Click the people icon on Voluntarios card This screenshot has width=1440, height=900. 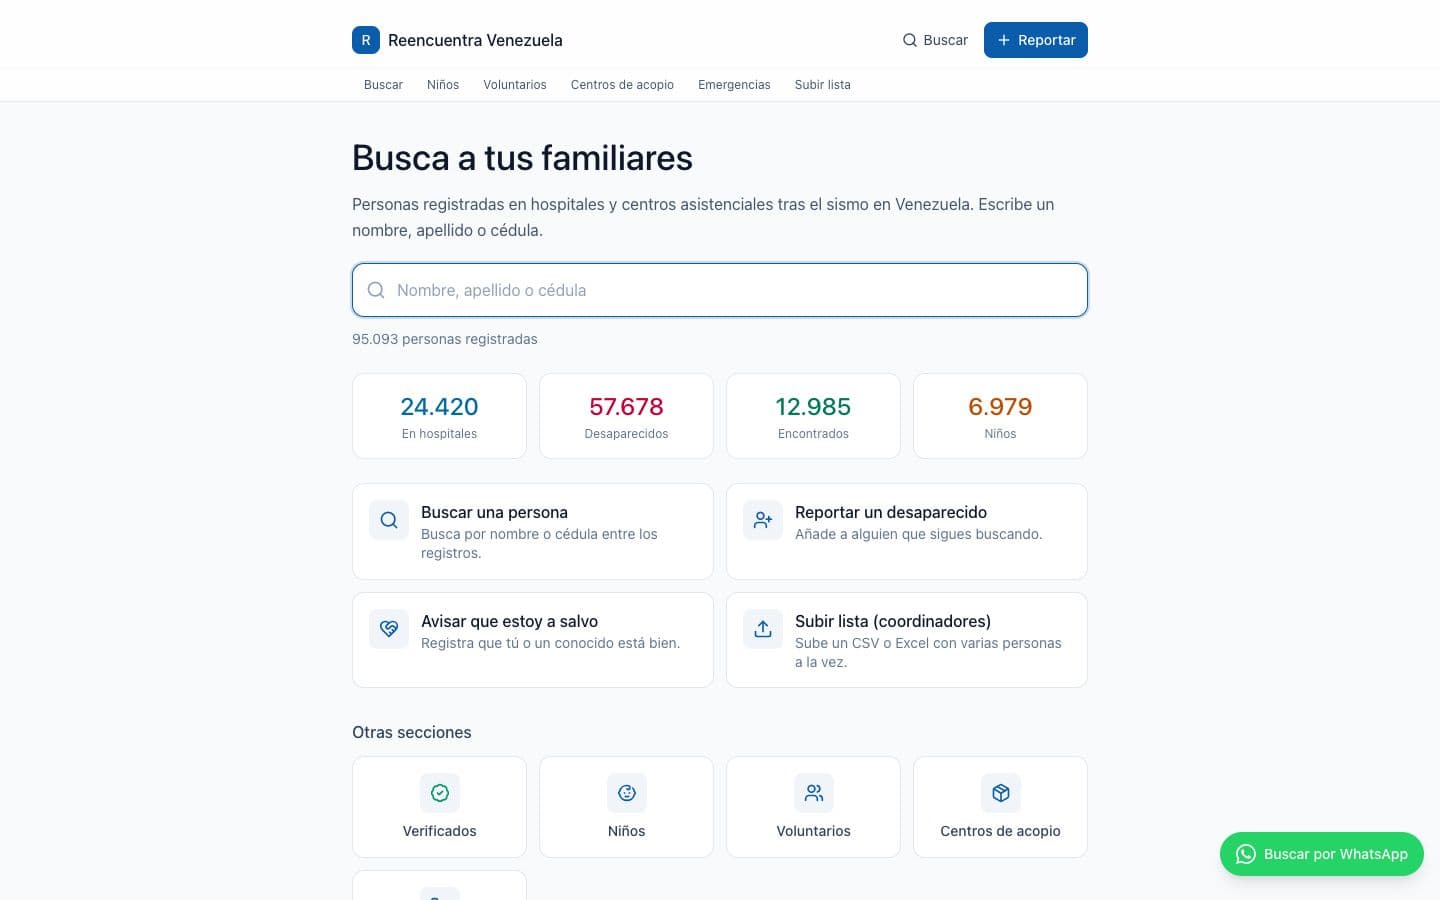click(814, 793)
